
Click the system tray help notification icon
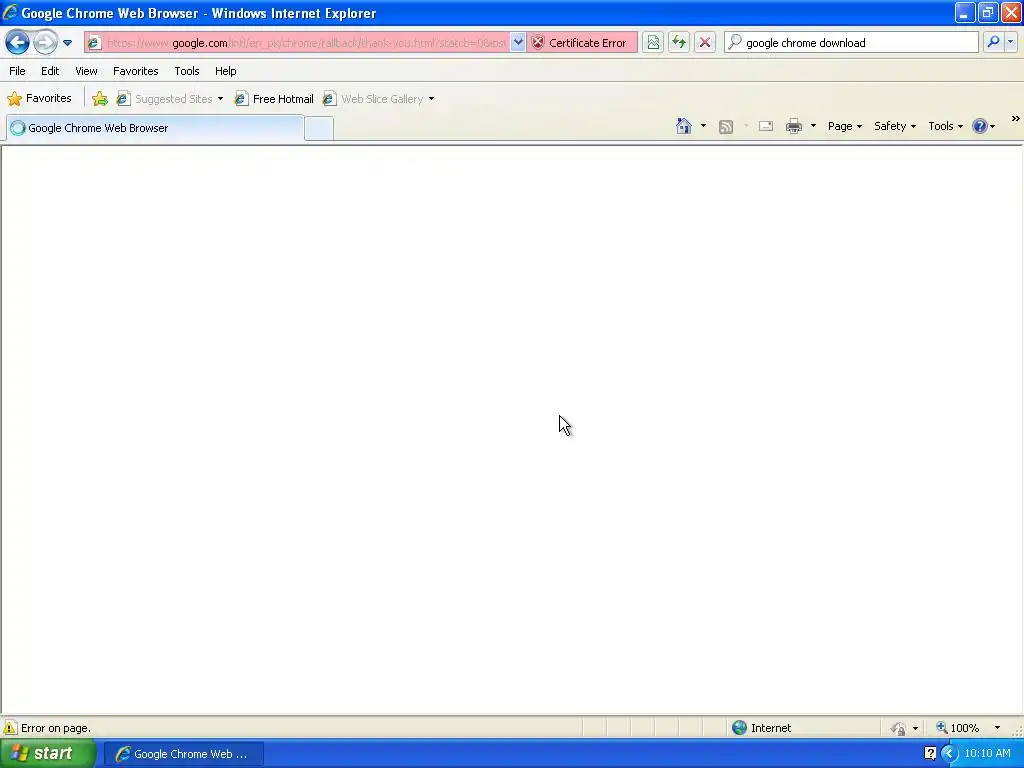point(931,754)
